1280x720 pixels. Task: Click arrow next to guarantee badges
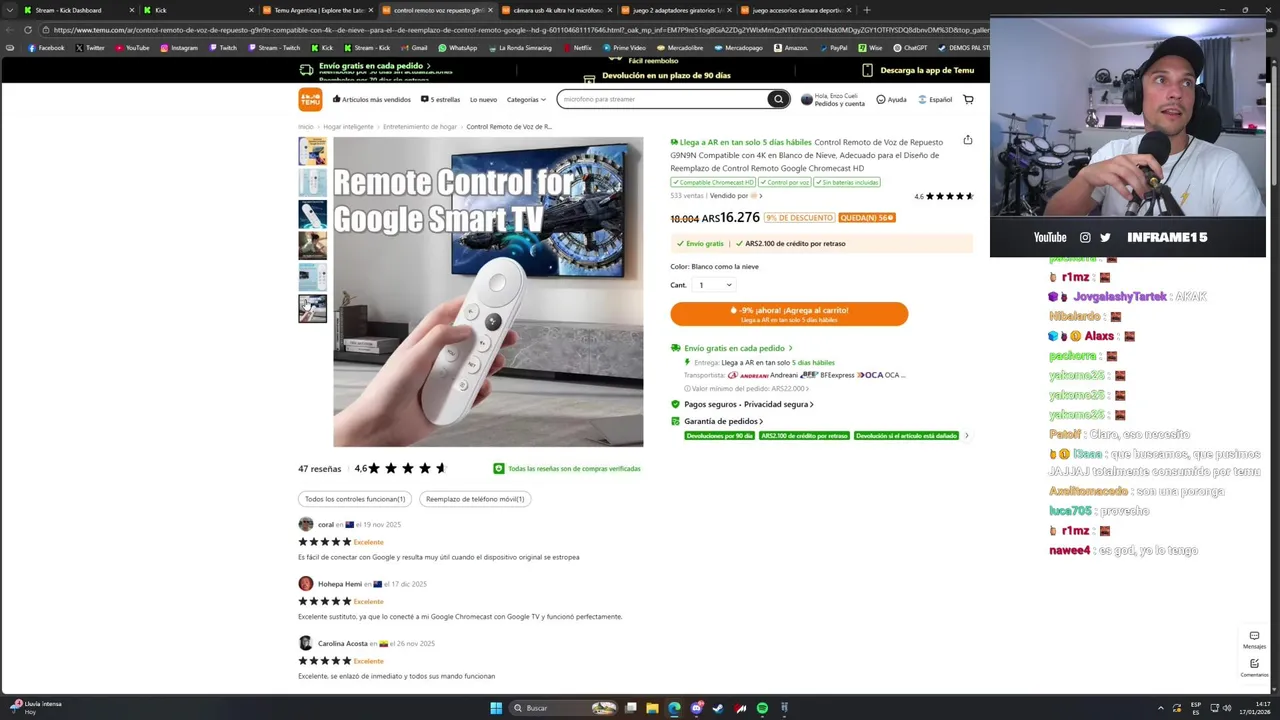(x=966, y=435)
